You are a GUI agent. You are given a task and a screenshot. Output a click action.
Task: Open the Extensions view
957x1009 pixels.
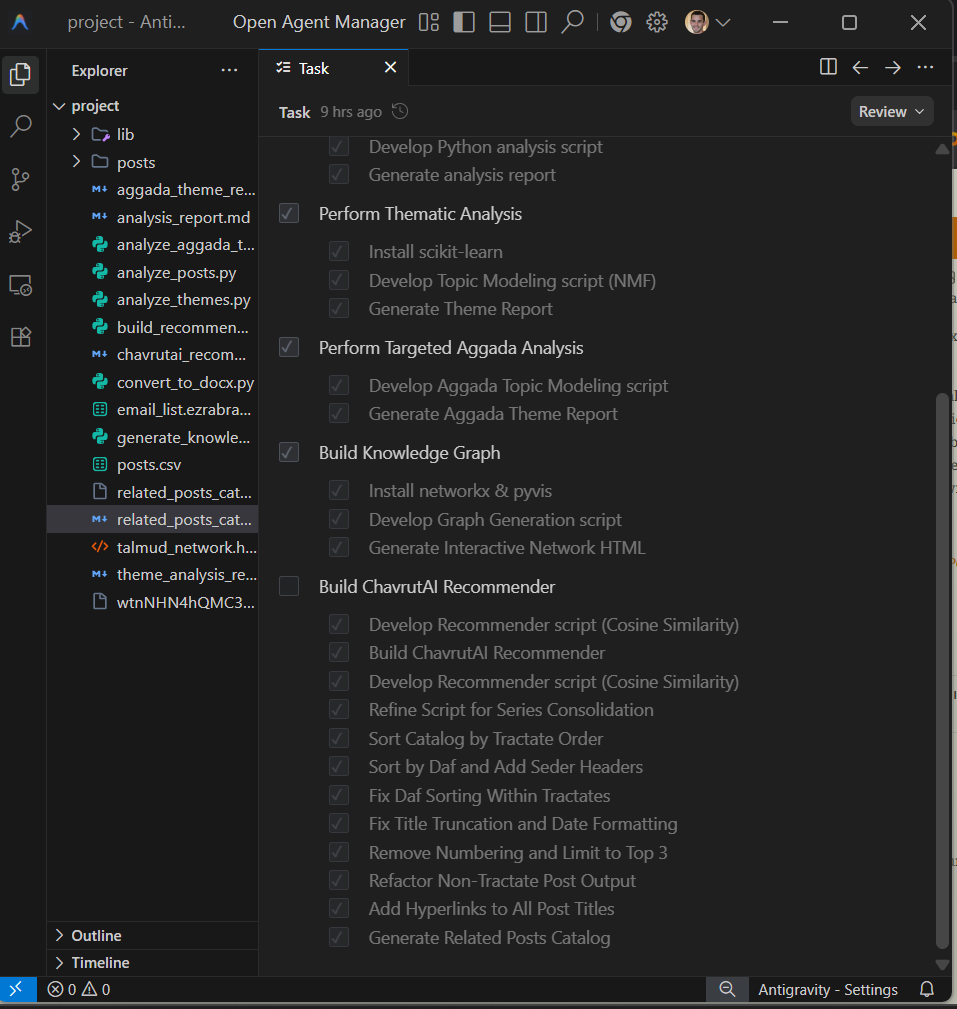pyautogui.click(x=20, y=337)
